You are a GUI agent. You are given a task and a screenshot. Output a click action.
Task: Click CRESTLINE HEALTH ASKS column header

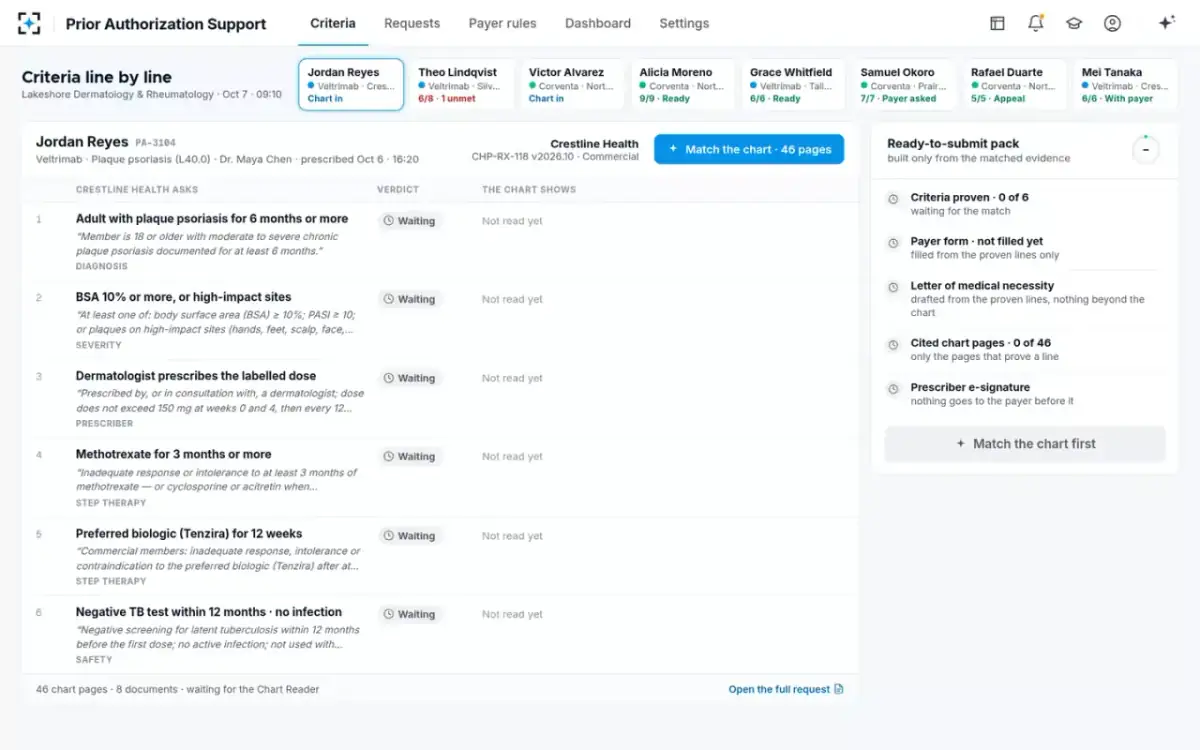(137, 189)
